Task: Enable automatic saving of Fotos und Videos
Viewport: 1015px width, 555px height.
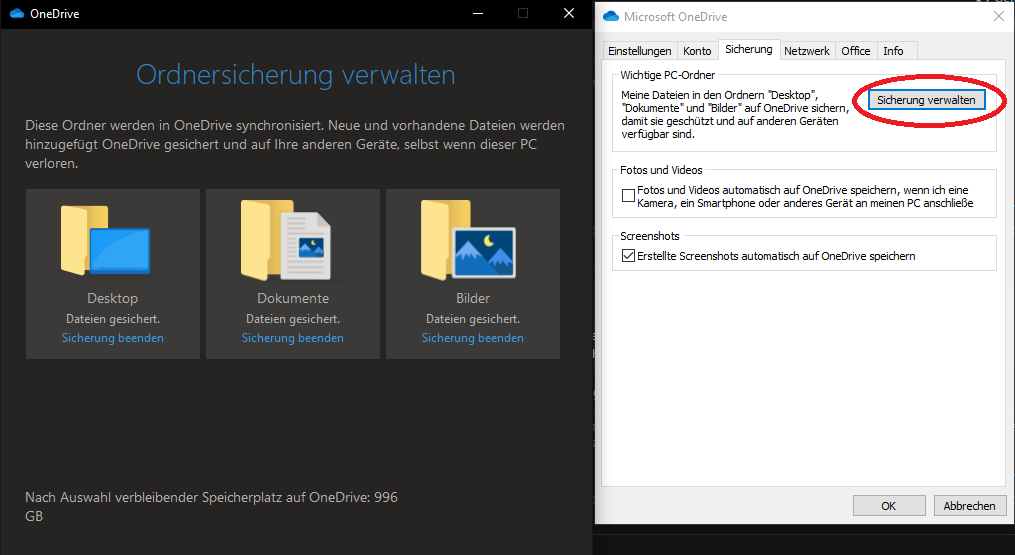Action: click(628, 196)
